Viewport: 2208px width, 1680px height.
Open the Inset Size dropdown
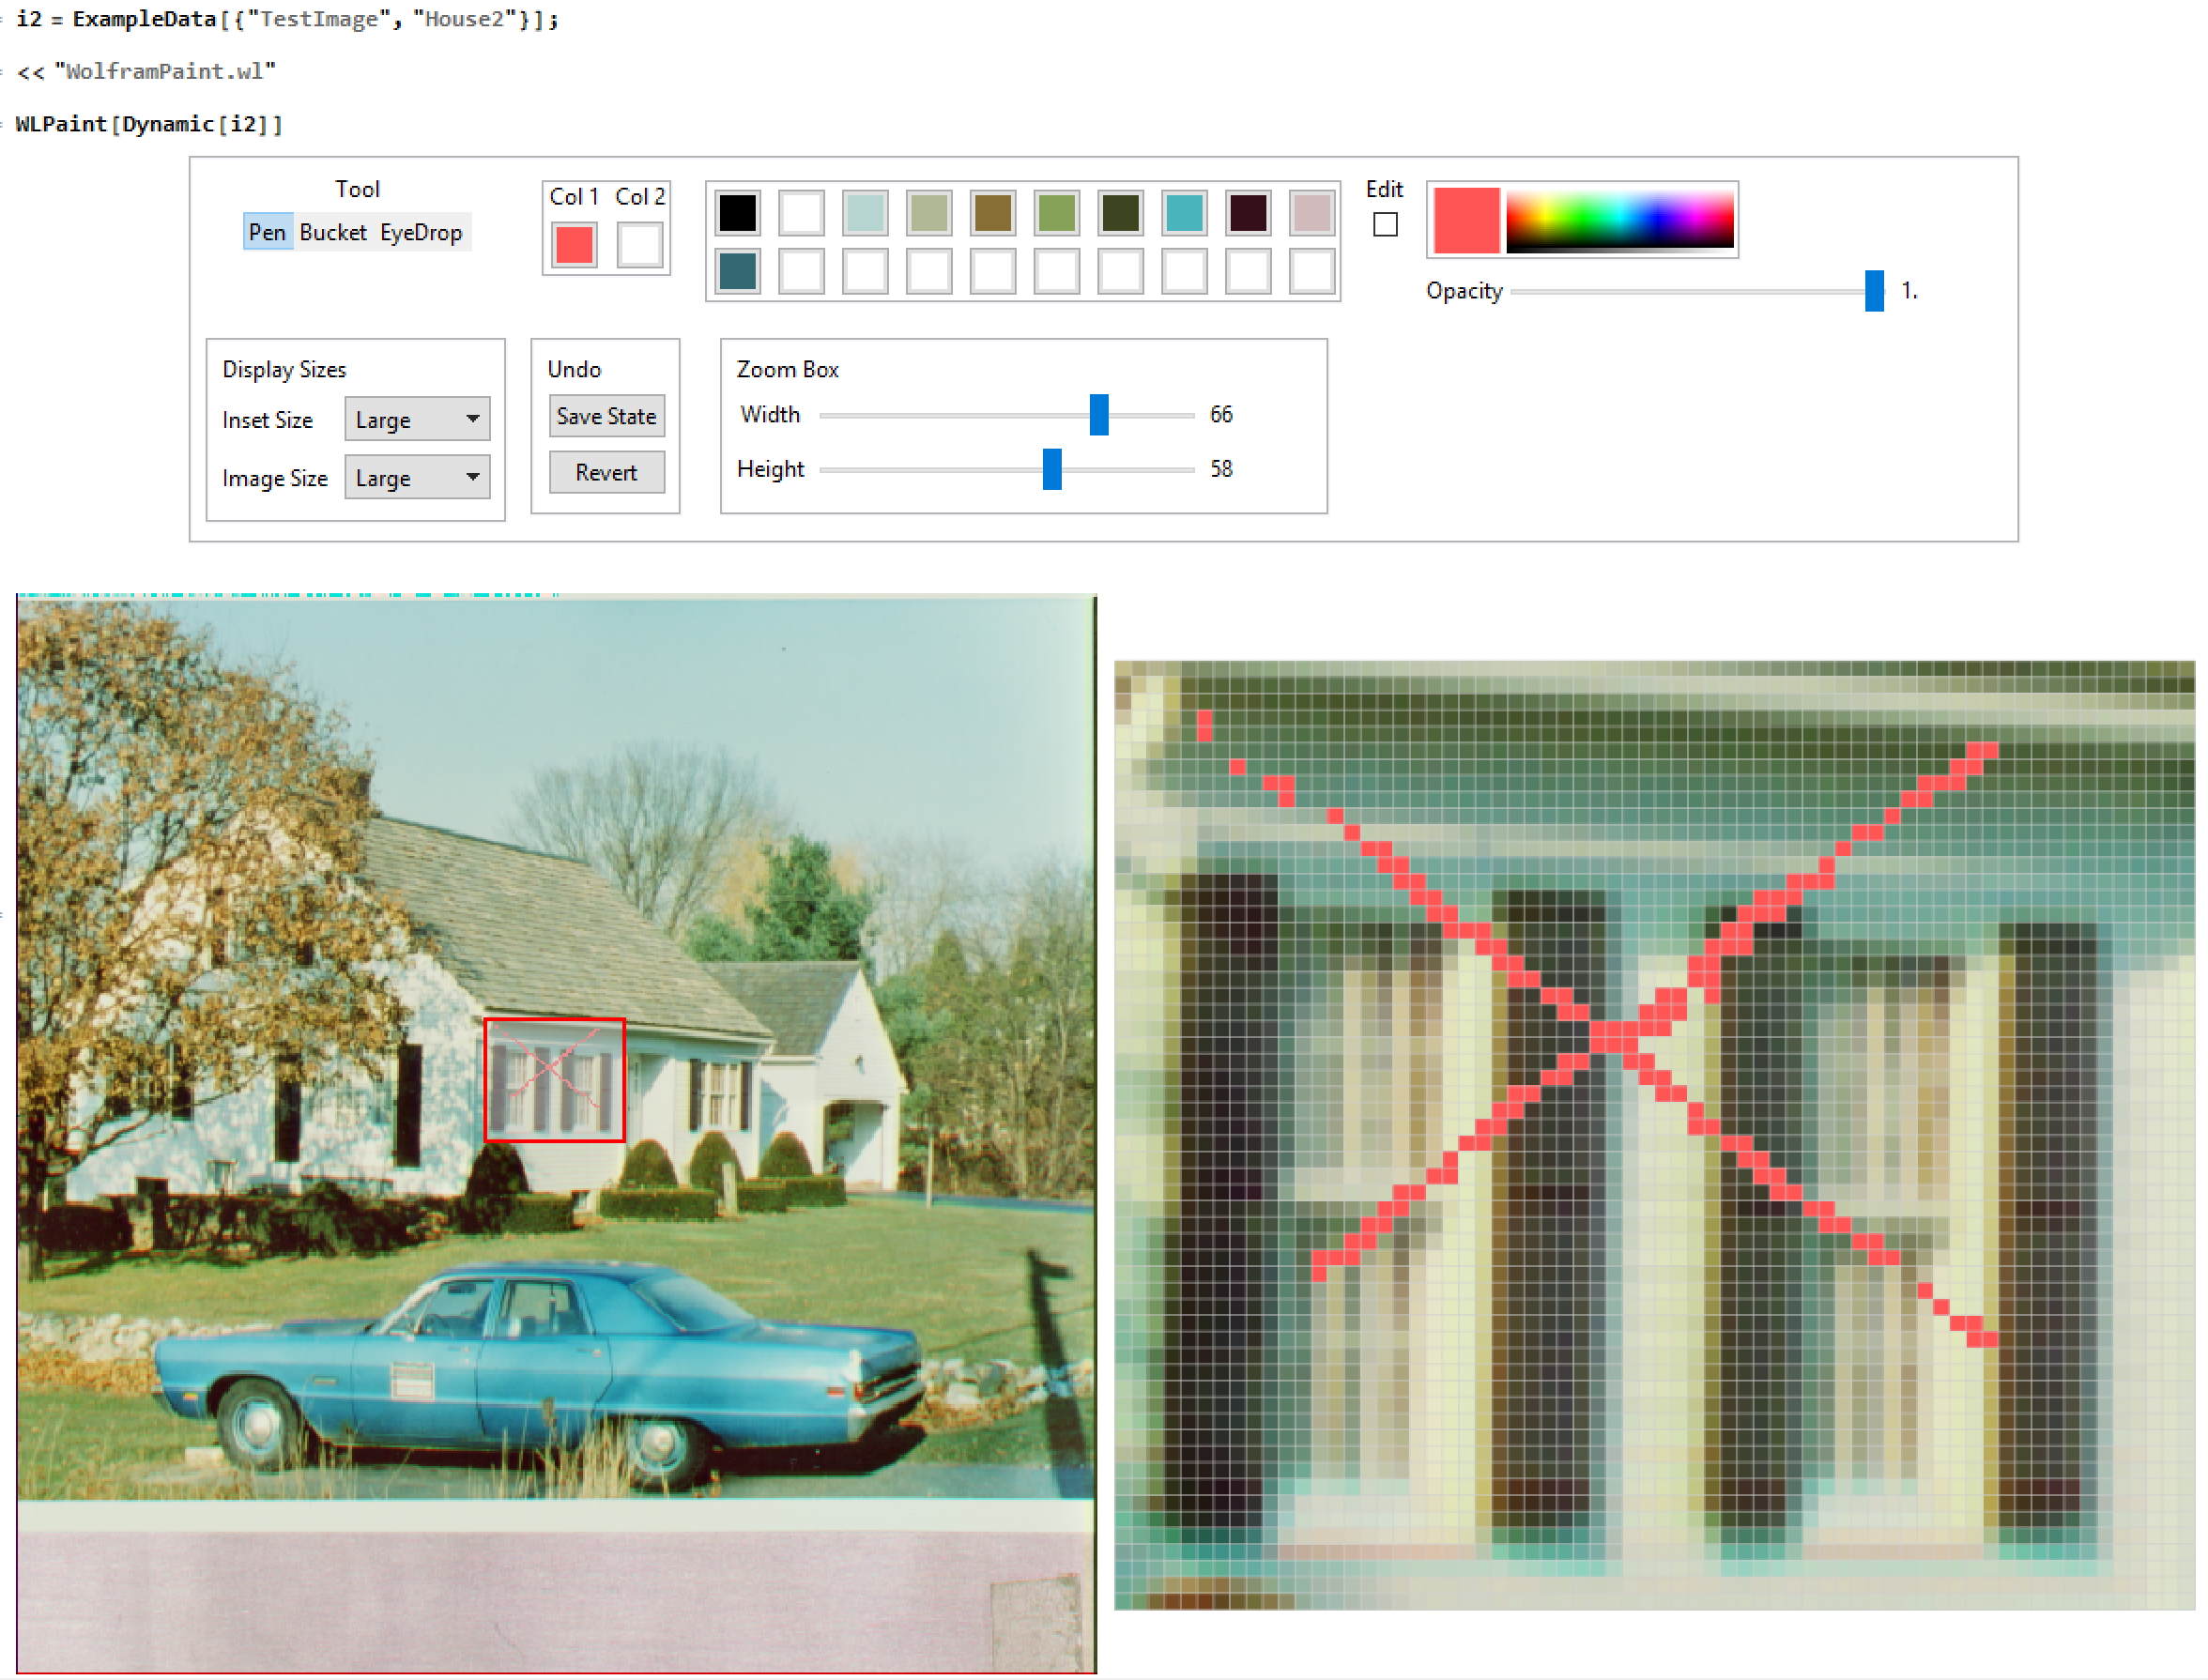coord(417,419)
